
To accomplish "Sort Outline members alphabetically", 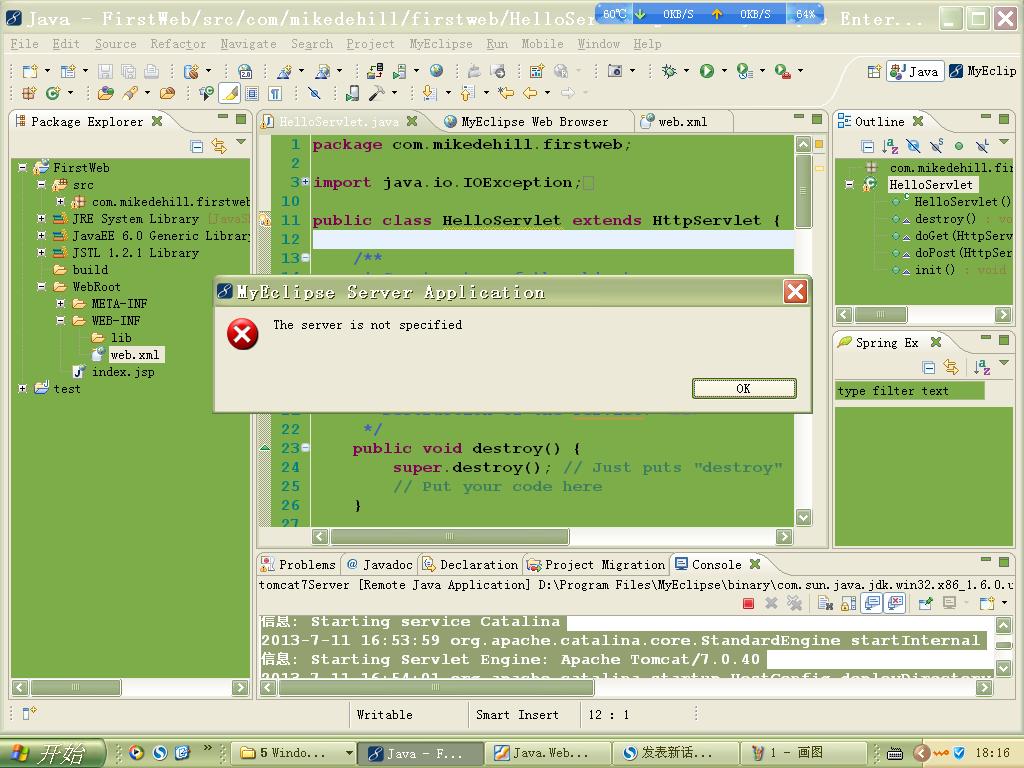I will pyautogui.click(x=890, y=146).
